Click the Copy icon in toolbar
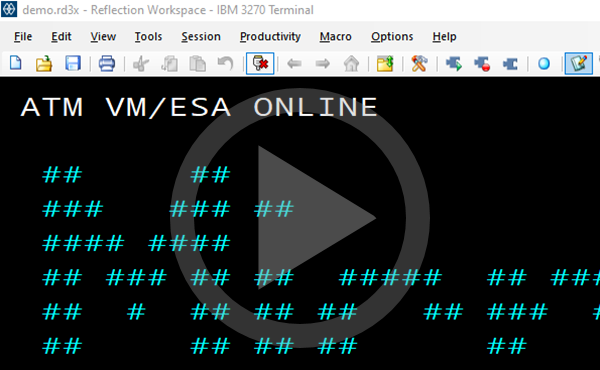This screenshot has height=370, width=600. click(x=169, y=64)
